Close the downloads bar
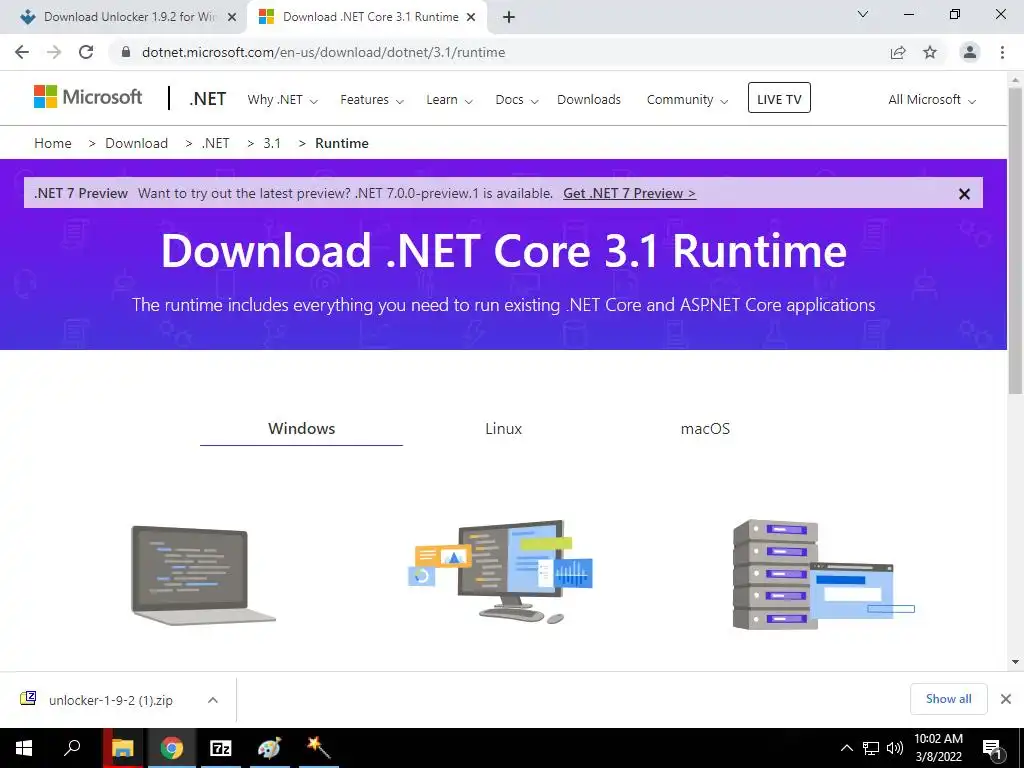This screenshot has height=768, width=1024. pos(1006,699)
